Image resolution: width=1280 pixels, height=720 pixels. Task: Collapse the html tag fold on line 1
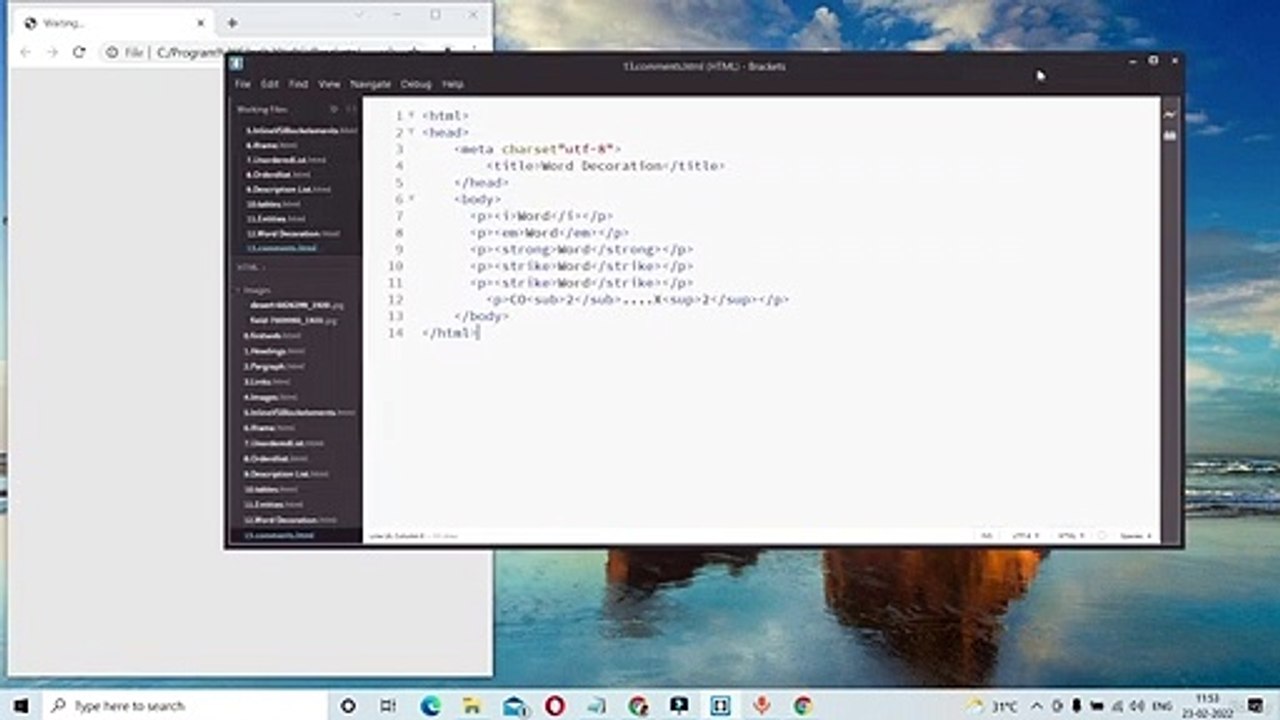click(410, 116)
